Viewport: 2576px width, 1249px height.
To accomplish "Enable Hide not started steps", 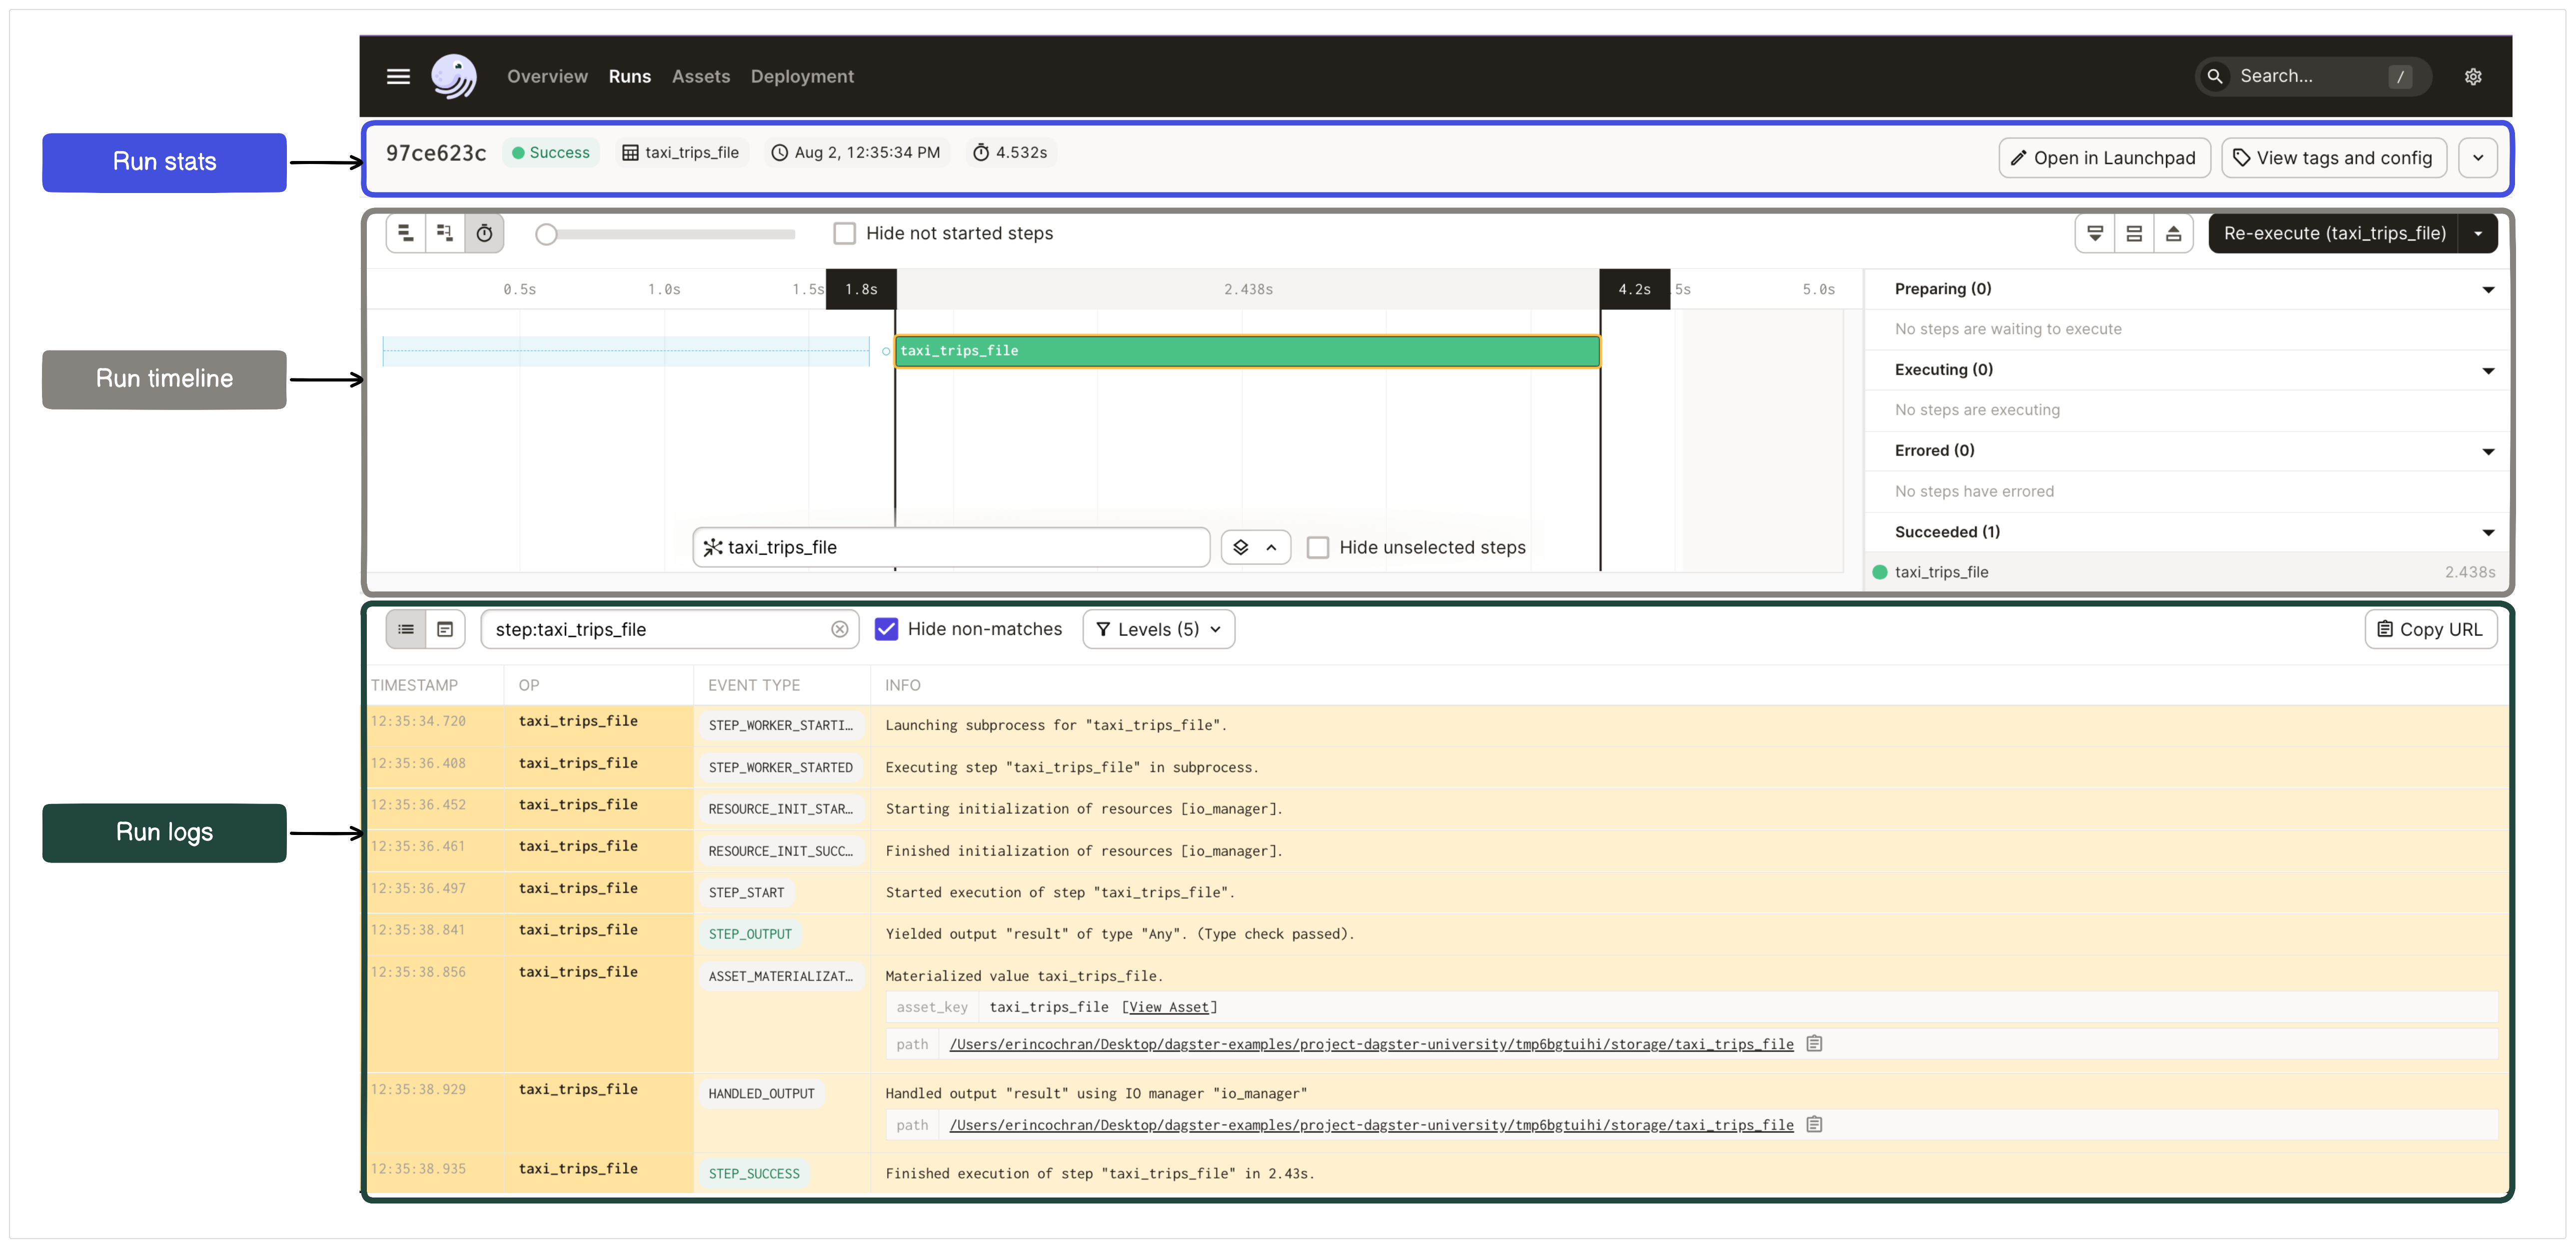I will pyautogui.click(x=844, y=233).
